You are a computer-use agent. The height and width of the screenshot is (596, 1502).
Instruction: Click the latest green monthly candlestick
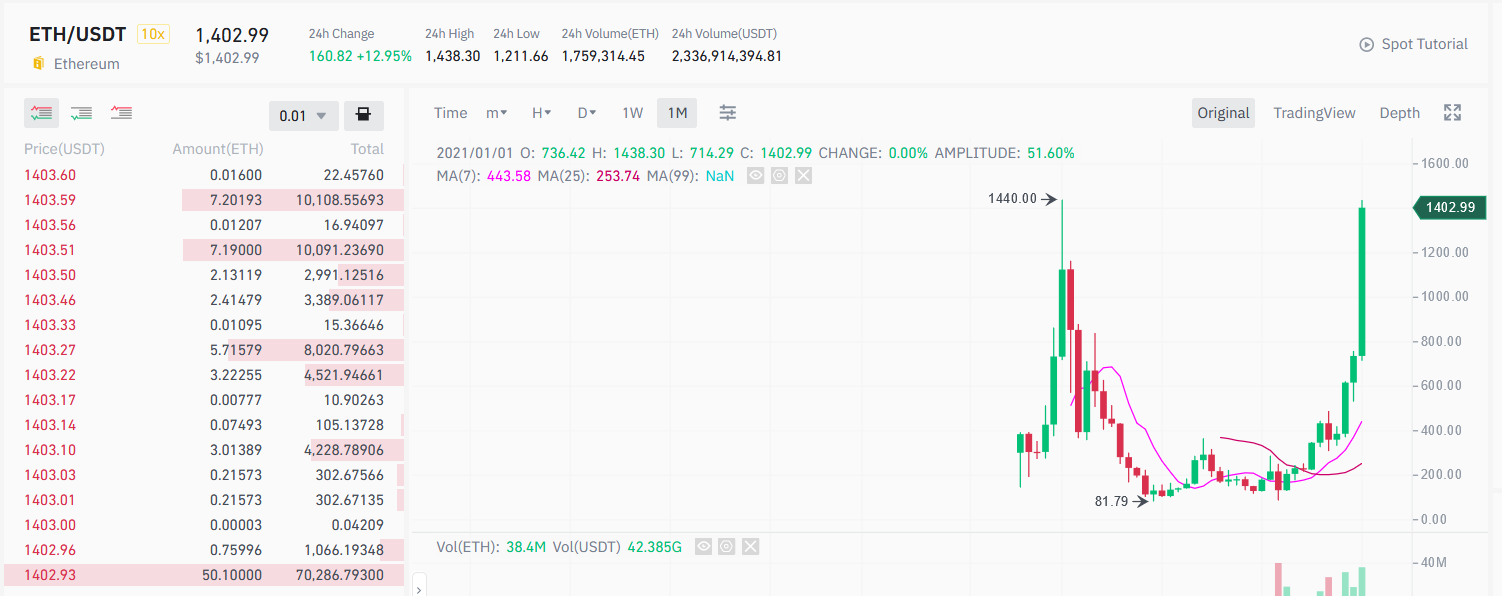click(1362, 282)
